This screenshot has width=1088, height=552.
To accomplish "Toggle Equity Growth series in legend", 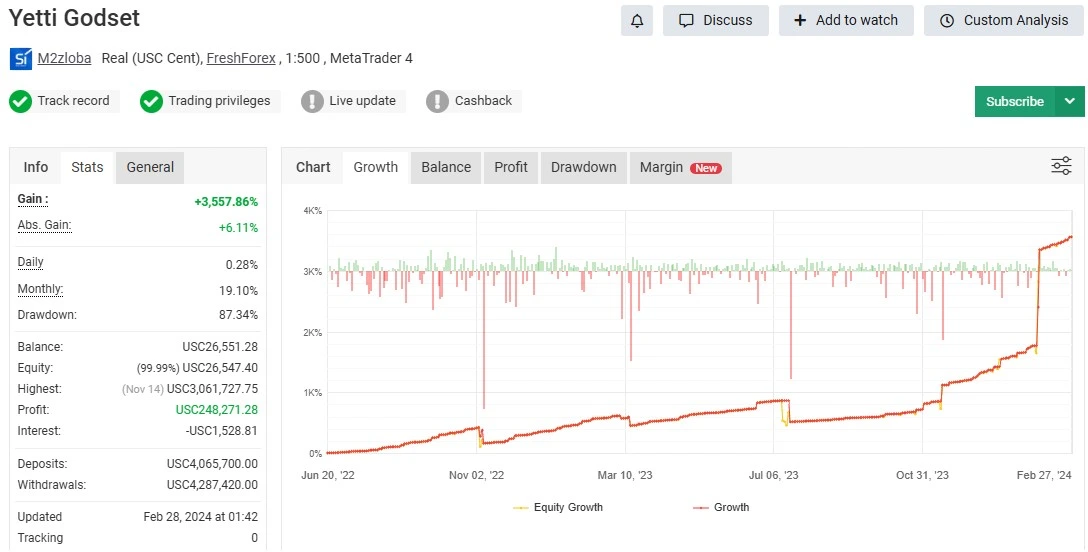I will 559,507.
